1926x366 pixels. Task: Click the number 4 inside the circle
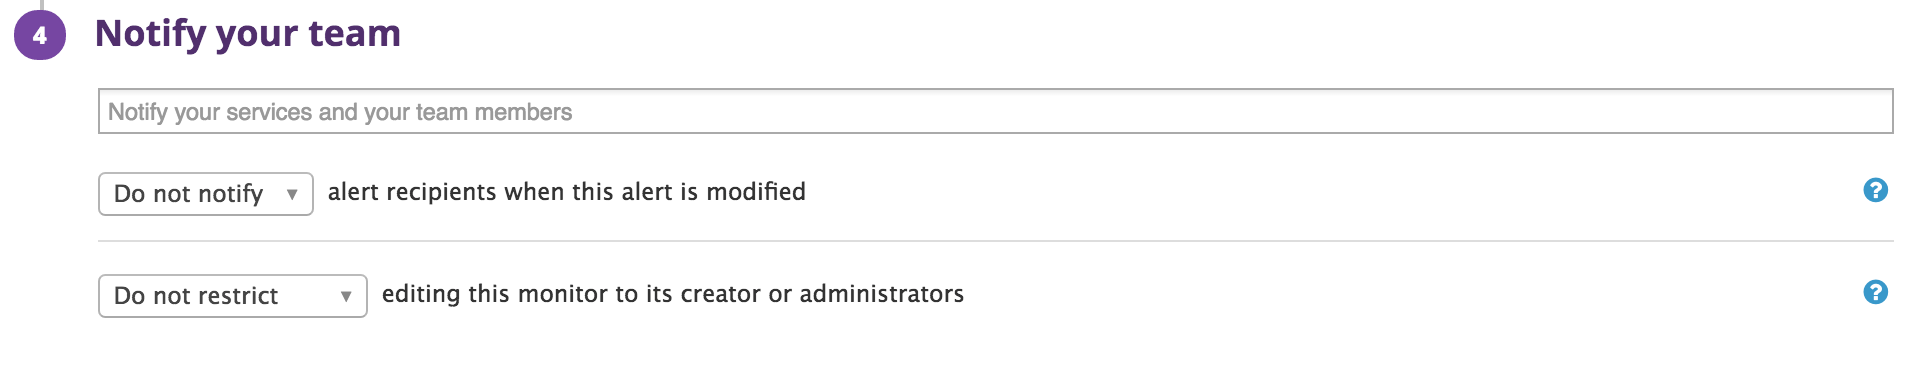click(40, 36)
